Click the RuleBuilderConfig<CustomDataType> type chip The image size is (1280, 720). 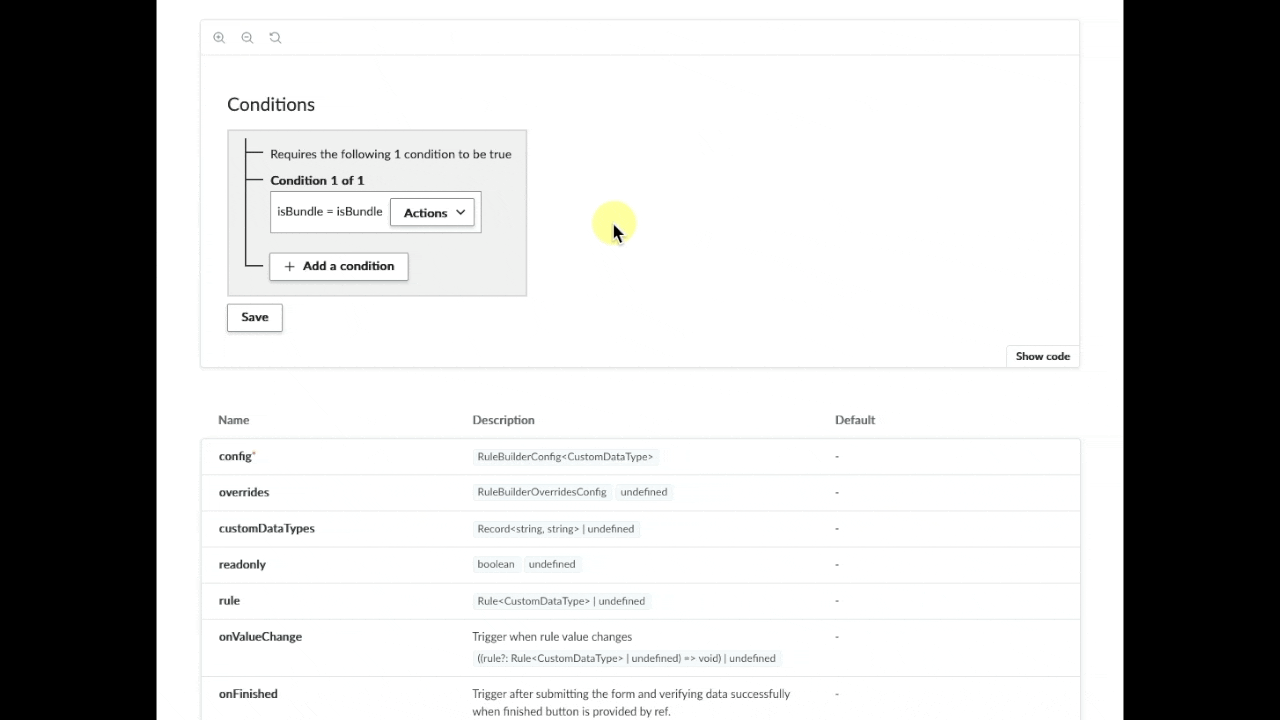[565, 457]
